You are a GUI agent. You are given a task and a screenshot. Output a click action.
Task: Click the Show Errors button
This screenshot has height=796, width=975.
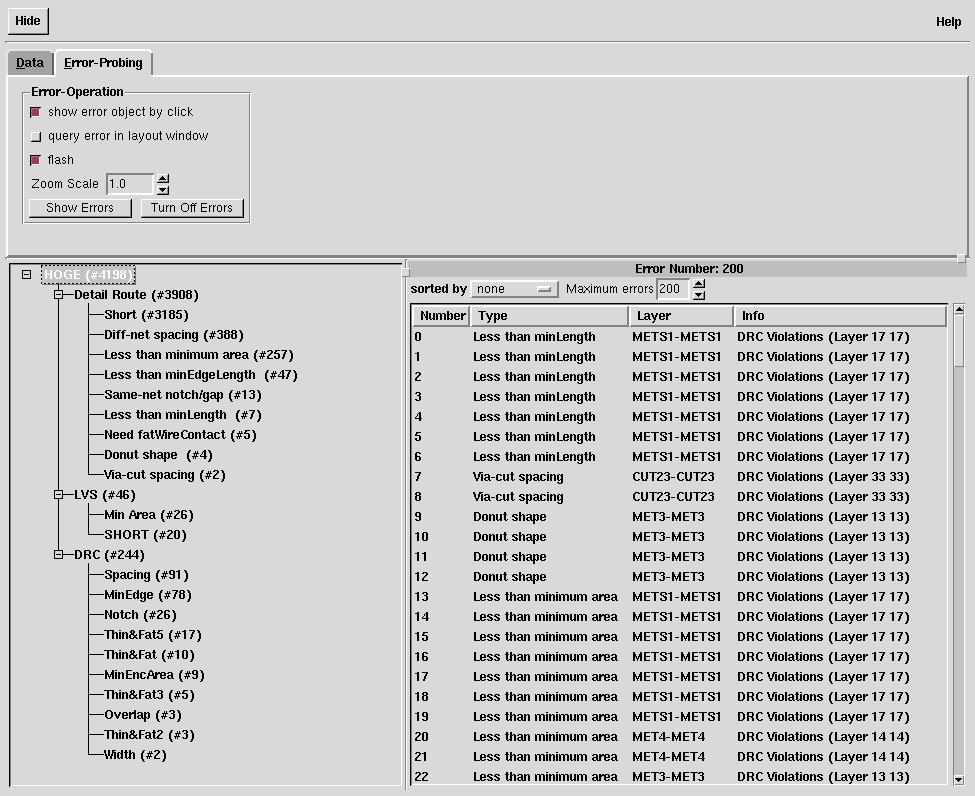point(80,208)
